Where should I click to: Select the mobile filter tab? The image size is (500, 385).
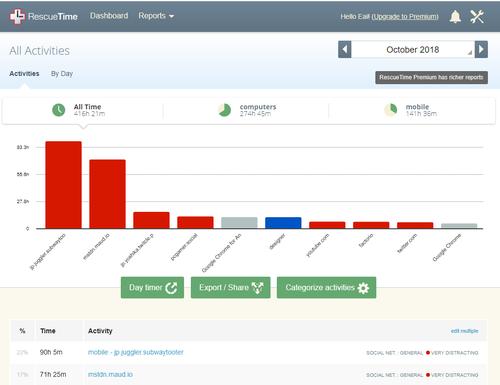click(x=412, y=110)
